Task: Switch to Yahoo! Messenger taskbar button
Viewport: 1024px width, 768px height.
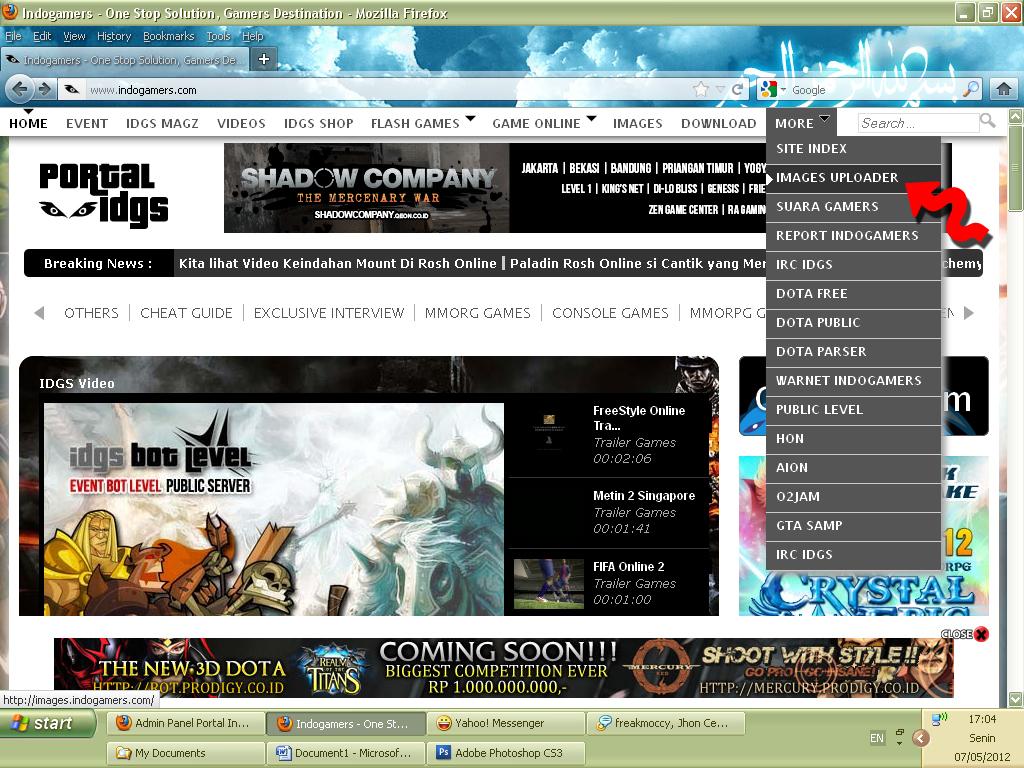Action: (505, 723)
